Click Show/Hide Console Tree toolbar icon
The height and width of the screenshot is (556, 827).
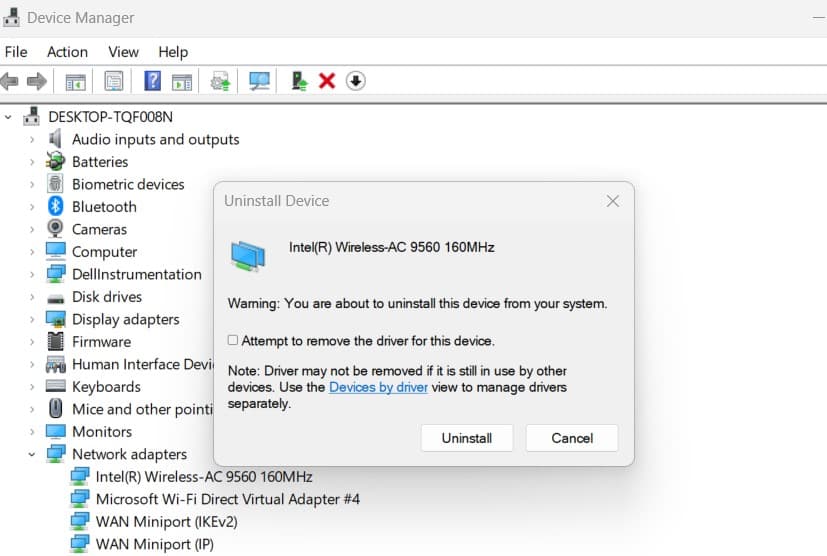(x=75, y=82)
